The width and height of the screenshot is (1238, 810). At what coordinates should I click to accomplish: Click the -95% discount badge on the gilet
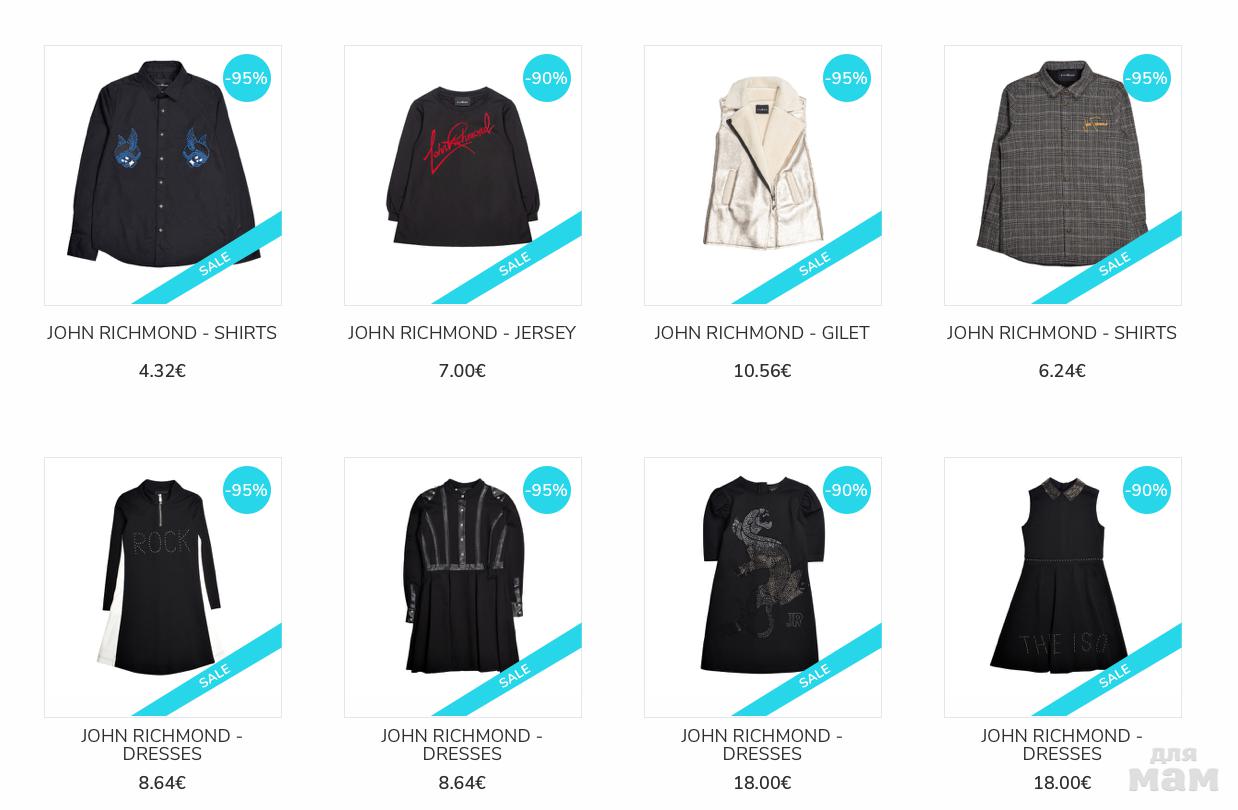click(847, 78)
